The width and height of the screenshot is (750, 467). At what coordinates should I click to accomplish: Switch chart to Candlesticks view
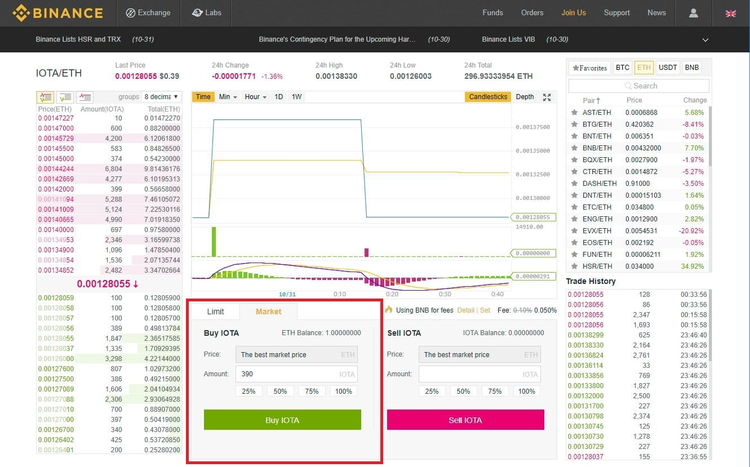(488, 97)
